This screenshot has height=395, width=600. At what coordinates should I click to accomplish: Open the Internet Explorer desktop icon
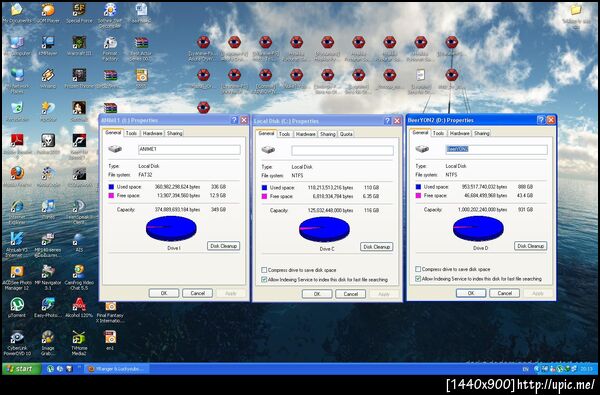(16, 212)
